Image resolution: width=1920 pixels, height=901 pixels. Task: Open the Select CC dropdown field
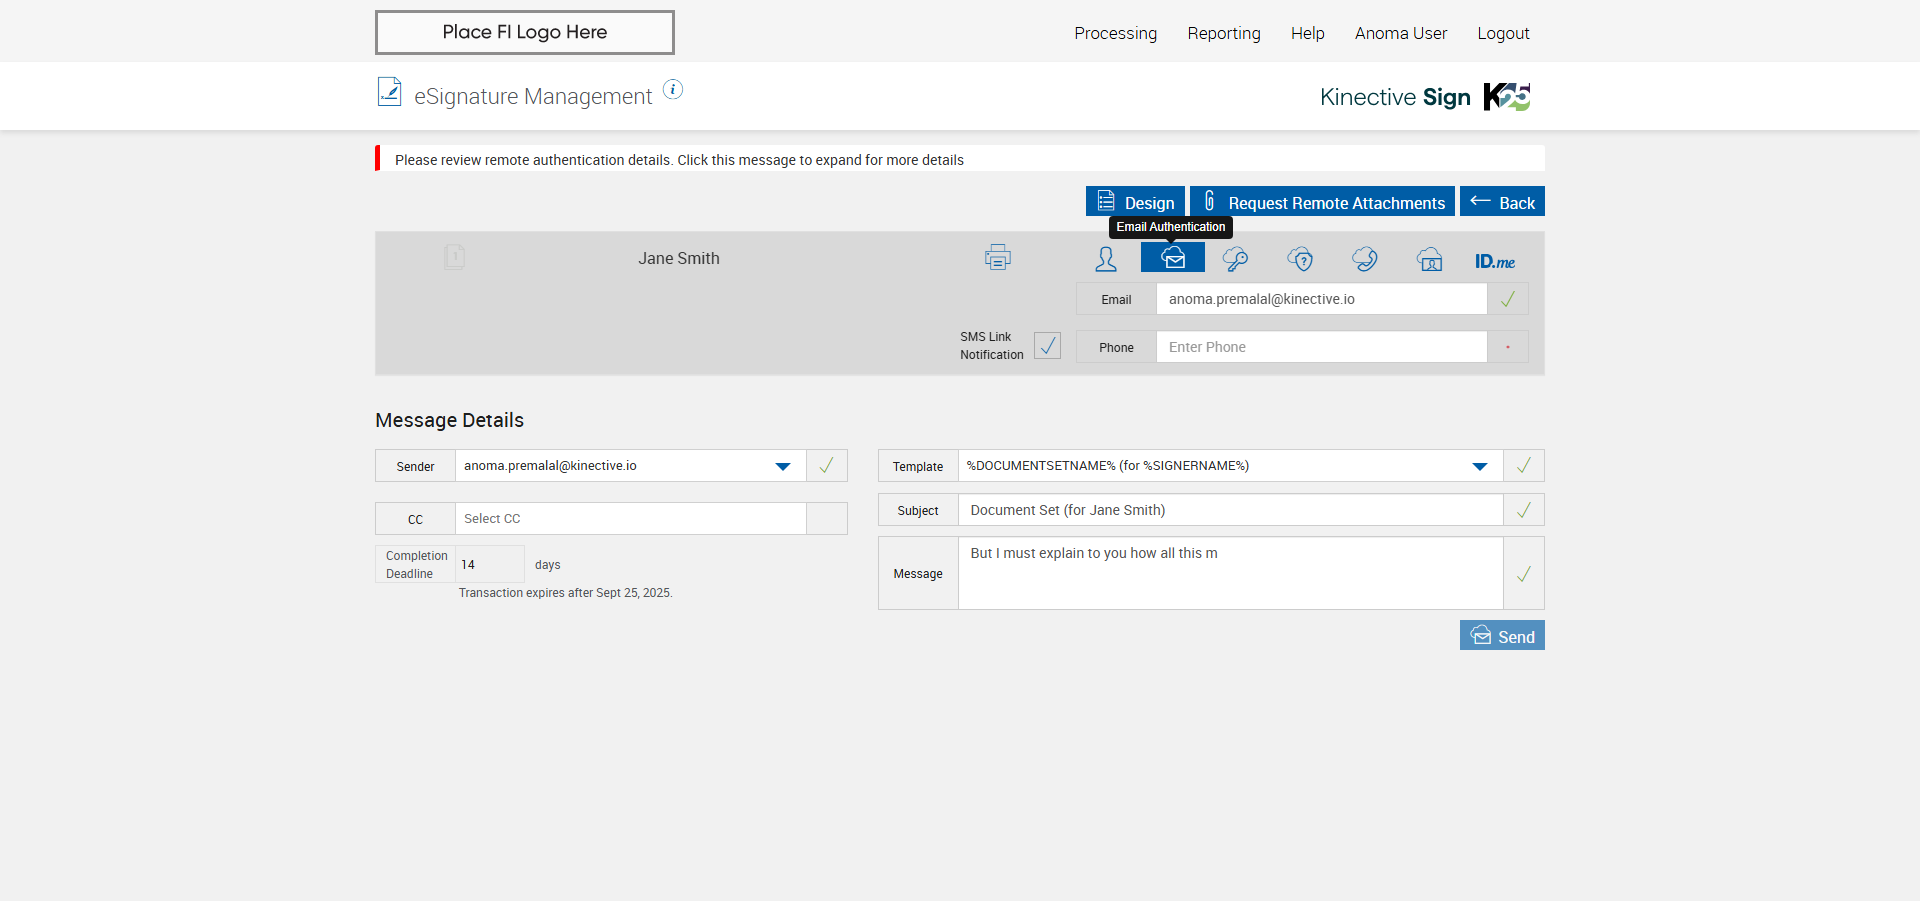click(630, 519)
